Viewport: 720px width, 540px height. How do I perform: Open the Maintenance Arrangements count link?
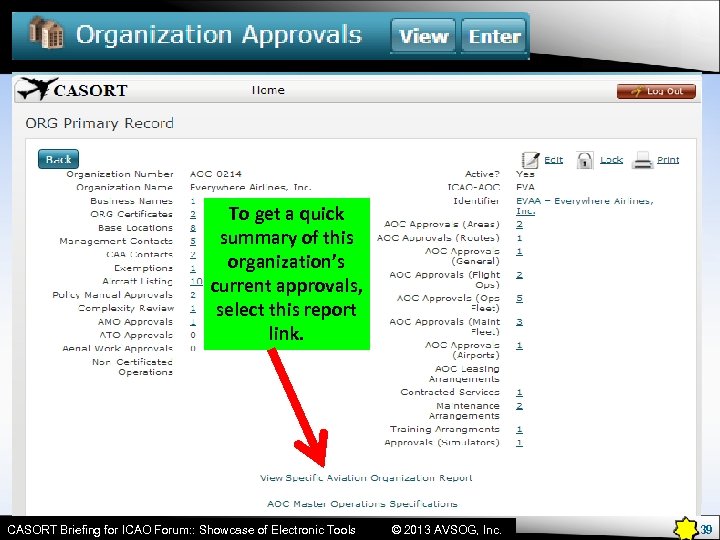click(519, 406)
